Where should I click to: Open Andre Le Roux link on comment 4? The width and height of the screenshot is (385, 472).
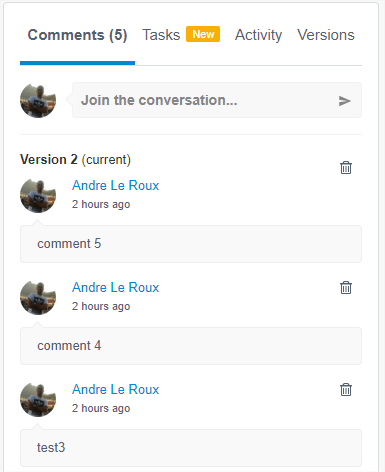point(115,288)
